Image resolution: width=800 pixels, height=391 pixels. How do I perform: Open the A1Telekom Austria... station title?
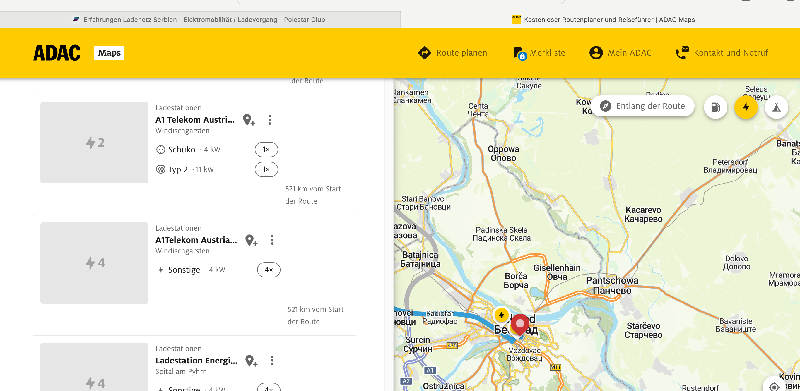click(196, 240)
